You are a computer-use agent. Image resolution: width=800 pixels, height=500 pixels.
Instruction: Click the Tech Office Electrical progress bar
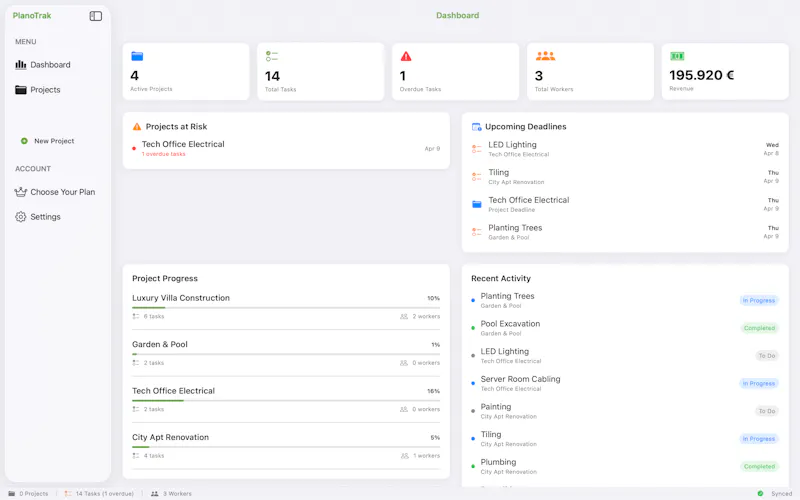(x=286, y=401)
